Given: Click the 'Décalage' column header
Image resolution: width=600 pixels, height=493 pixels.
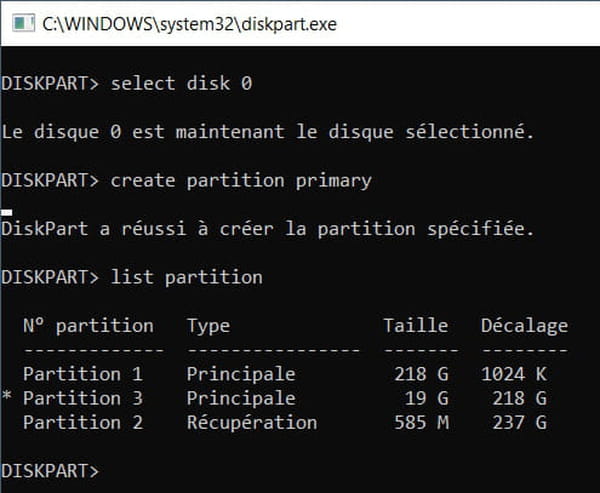Looking at the screenshot, I should (x=524, y=326).
